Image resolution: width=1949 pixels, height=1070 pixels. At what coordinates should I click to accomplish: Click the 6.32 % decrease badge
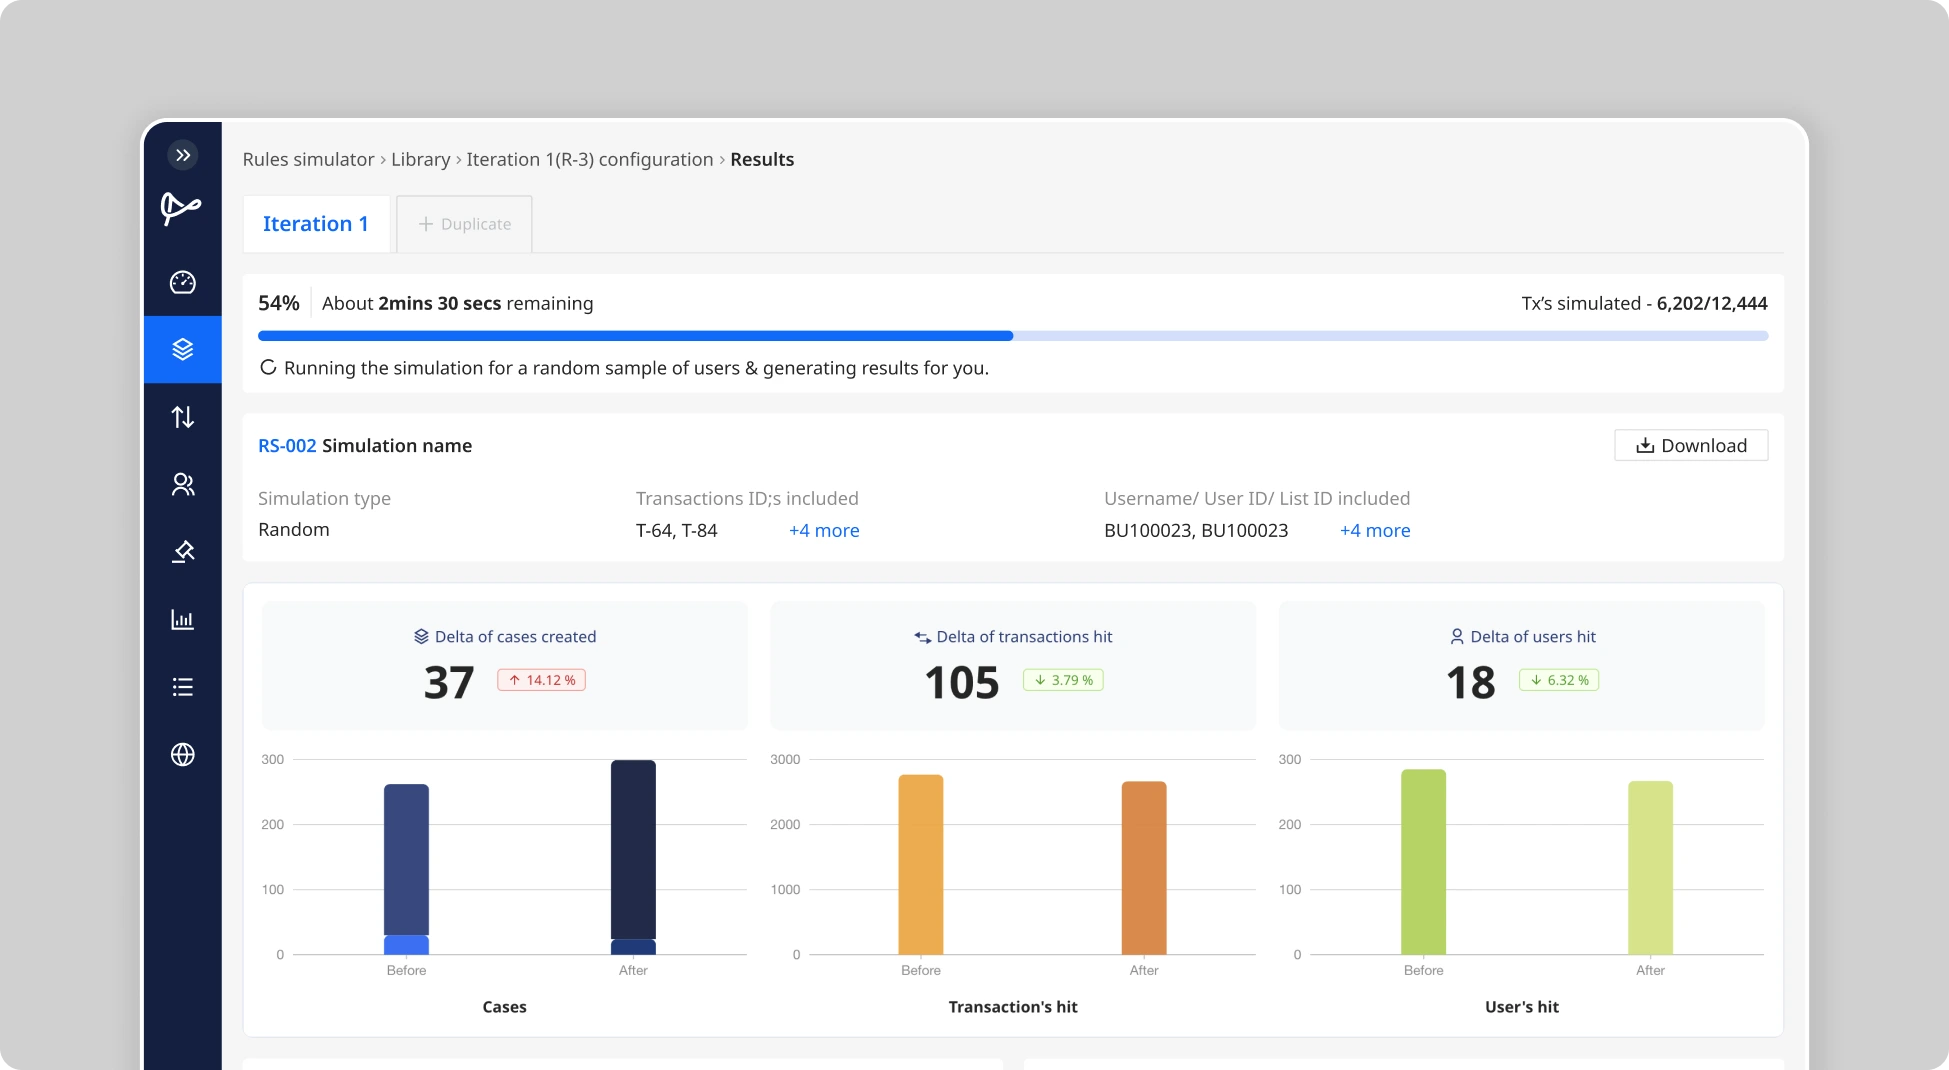pyautogui.click(x=1559, y=680)
